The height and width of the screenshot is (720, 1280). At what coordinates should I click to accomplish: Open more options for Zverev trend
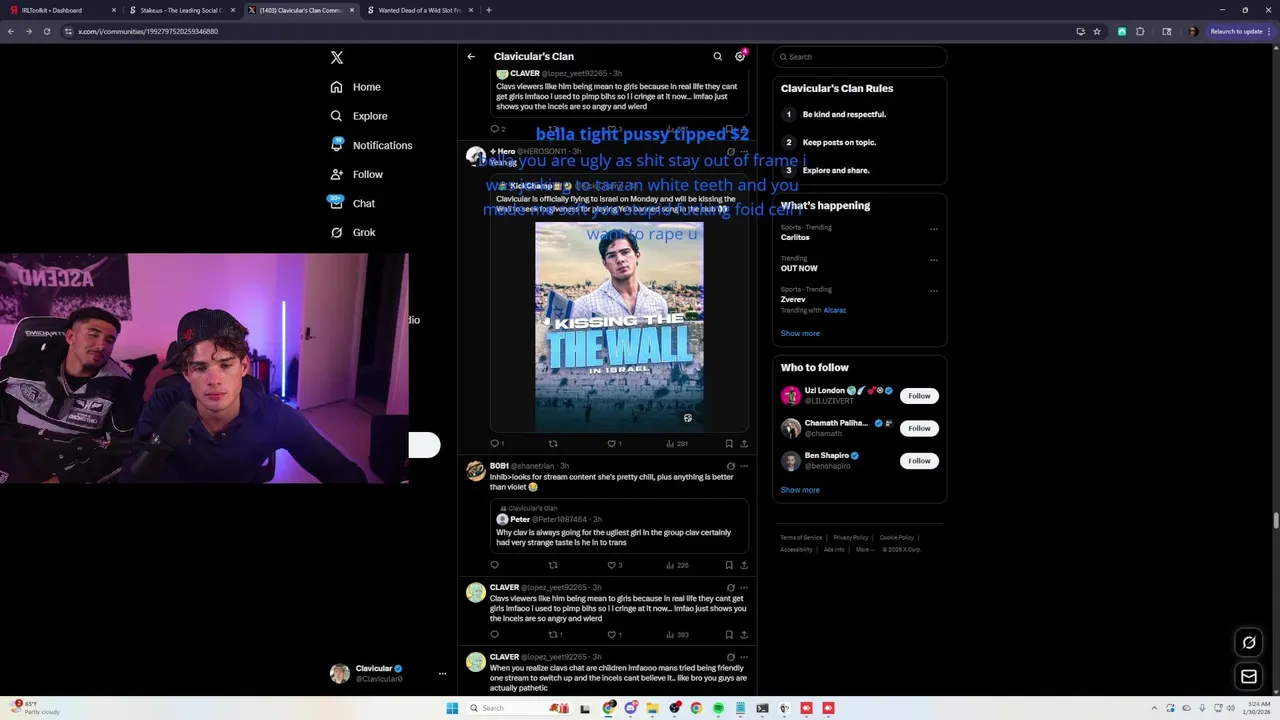[x=934, y=291]
